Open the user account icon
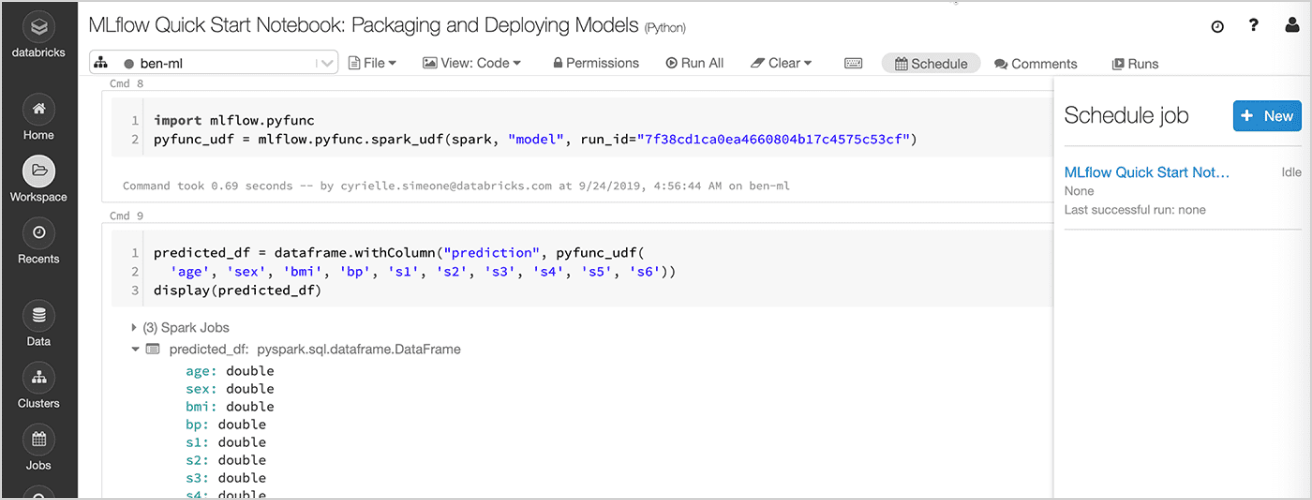Viewport: 1312px width, 500px height. pyautogui.click(x=1291, y=26)
